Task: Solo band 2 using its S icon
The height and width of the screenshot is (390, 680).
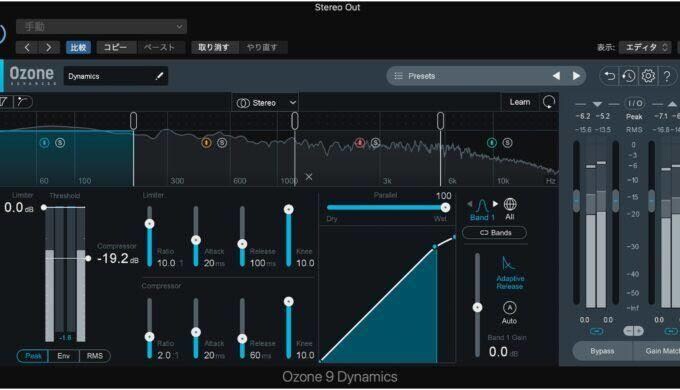Action: tap(222, 143)
